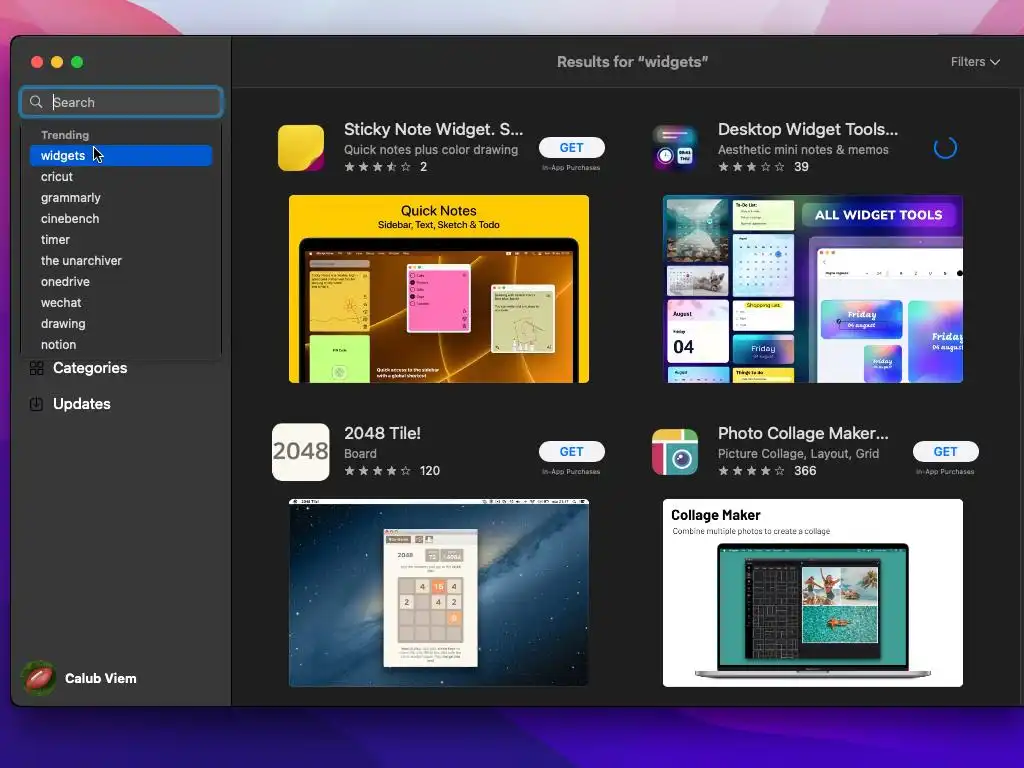Click the yellow minimize window button
Screen dimensions: 1024x768
coord(57,62)
